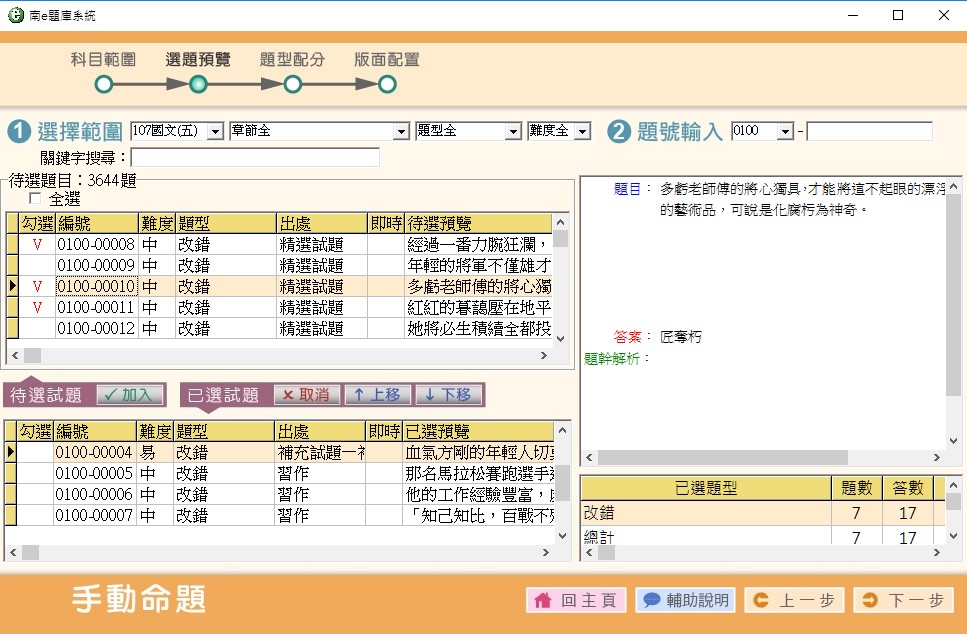The image size is (967, 634).
Task: Go back with 上一步
Action: [794, 600]
